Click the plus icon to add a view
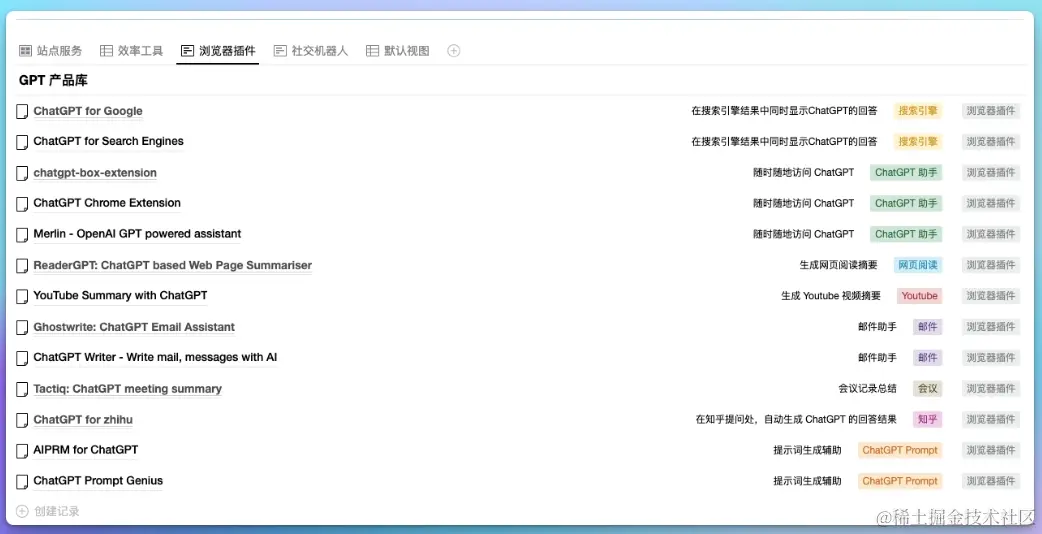 453,50
